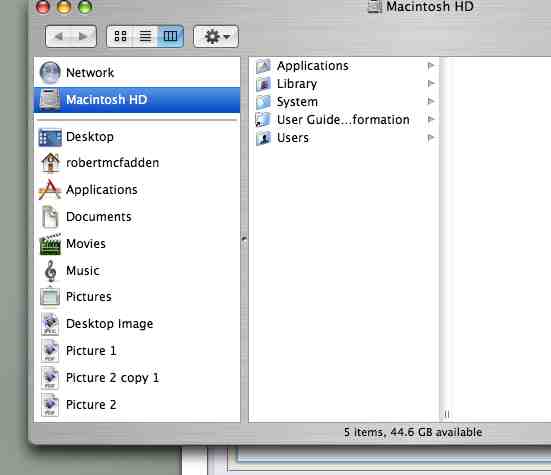Click the robertmcfadden label
Viewport: 551px width, 475px height.
click(x=112, y=163)
